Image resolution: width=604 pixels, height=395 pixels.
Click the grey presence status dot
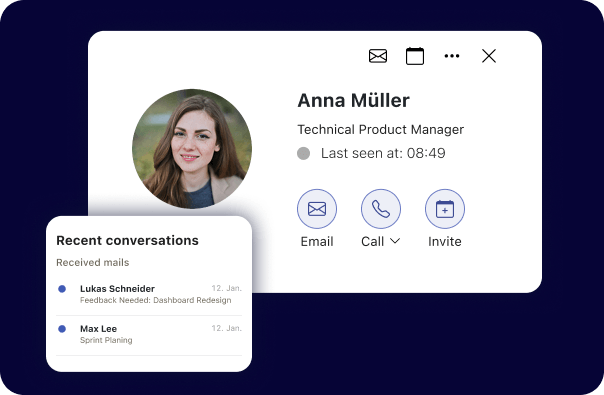pyautogui.click(x=303, y=153)
